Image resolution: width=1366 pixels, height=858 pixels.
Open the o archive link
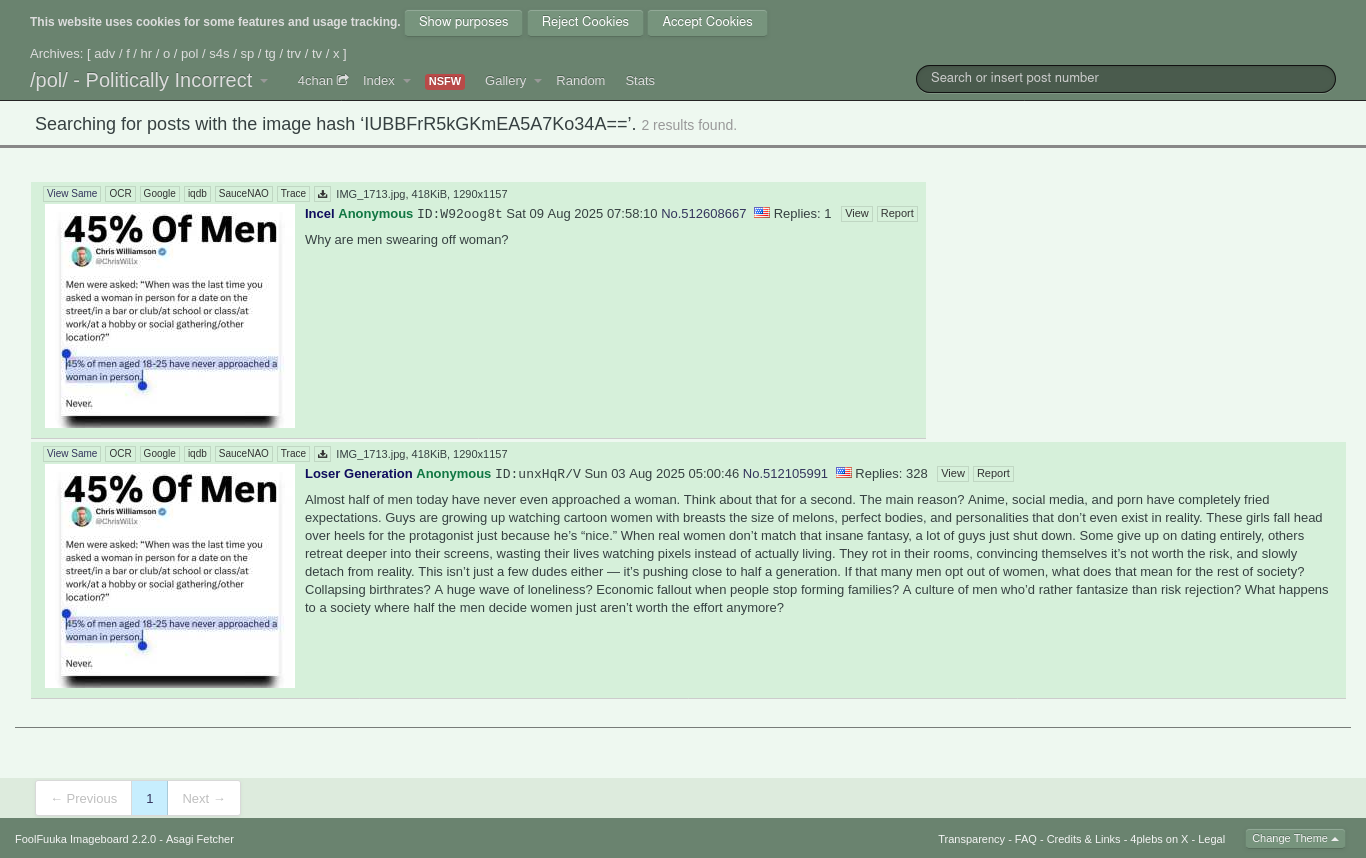[166, 54]
